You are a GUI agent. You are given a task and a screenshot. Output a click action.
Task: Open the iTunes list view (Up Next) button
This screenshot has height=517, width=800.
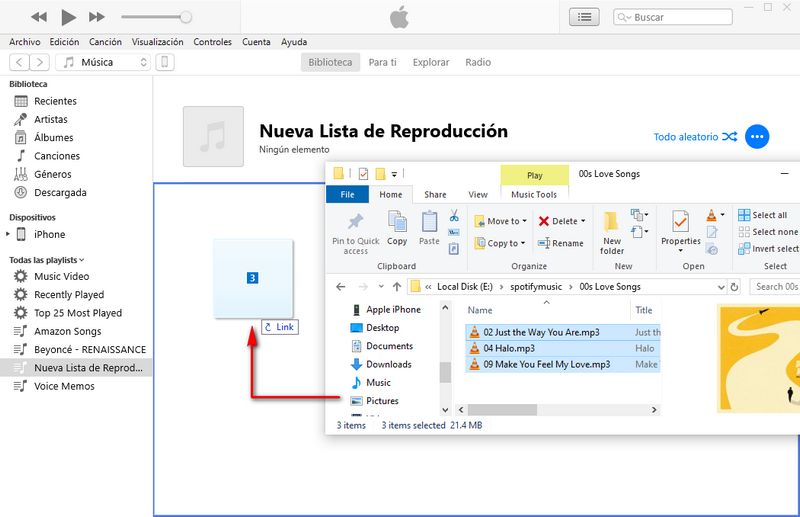point(584,17)
